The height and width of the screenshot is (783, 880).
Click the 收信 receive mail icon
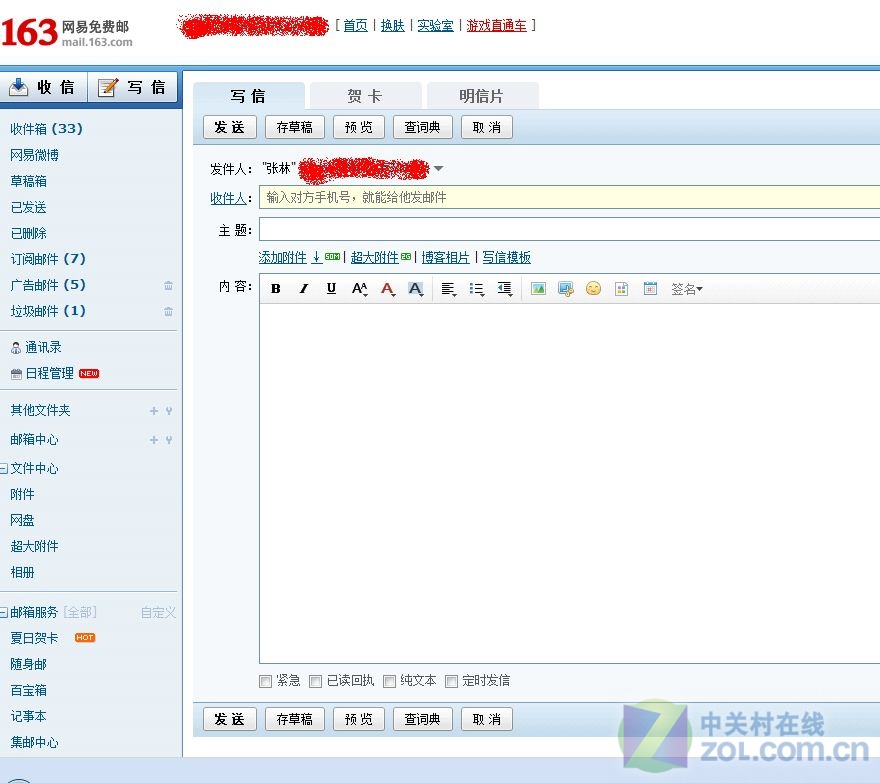coord(45,87)
